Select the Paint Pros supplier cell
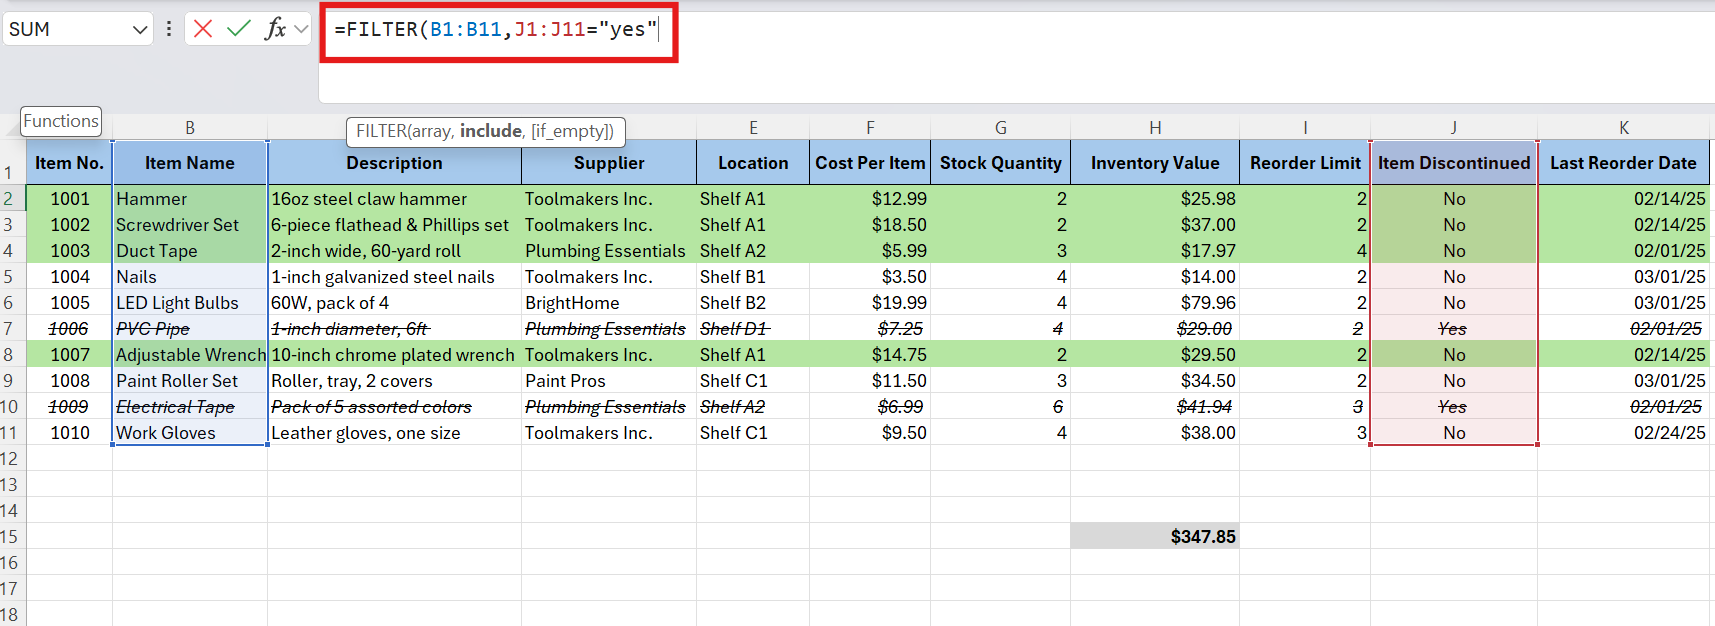The image size is (1715, 626). tap(609, 381)
